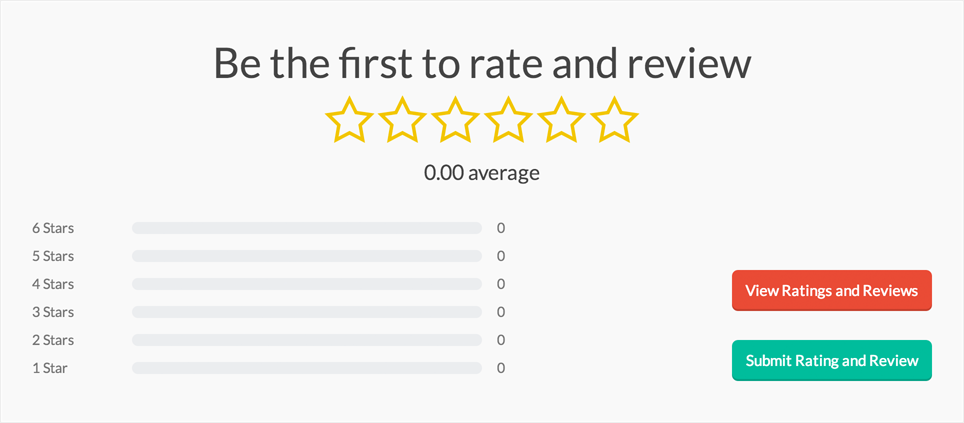Click the 6 Stars progress bar
Image resolution: width=964 pixels, height=423 pixels.
[306, 228]
